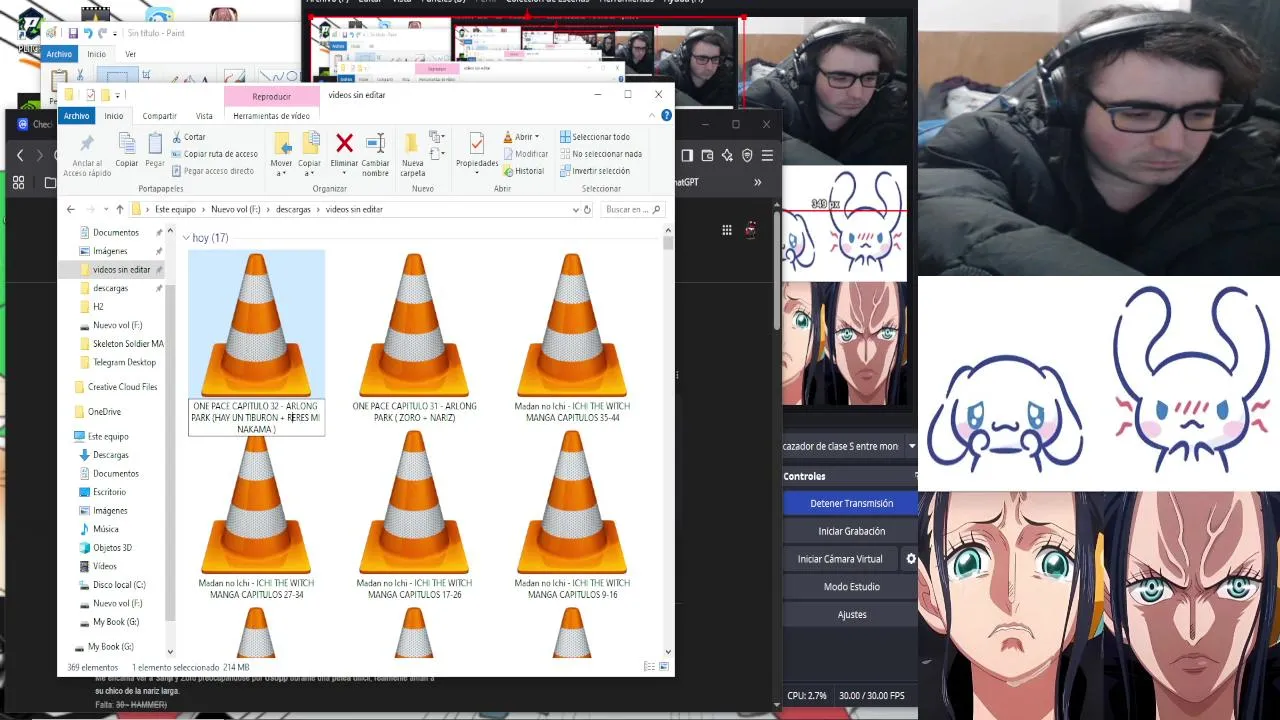Click Copiar ruta de acceso
The height and width of the screenshot is (720, 1280).
click(214, 154)
